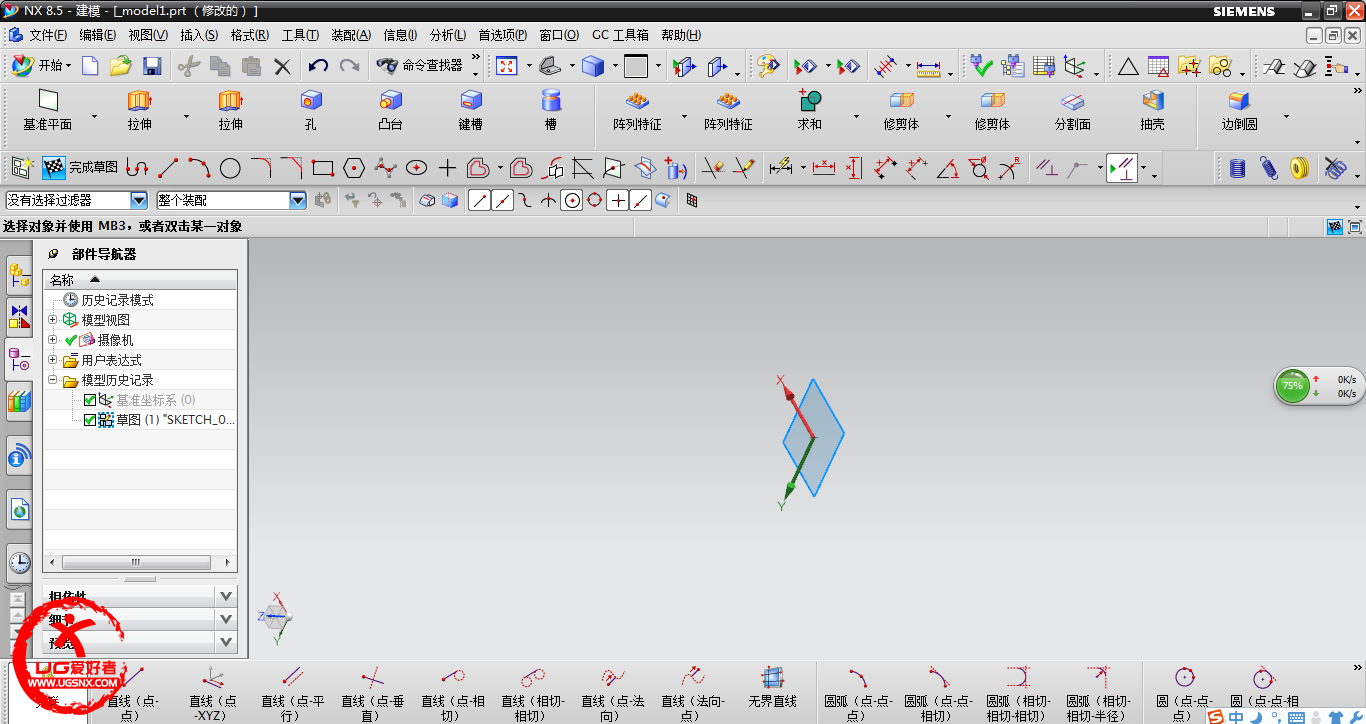Viewport: 1366px width, 724px height.
Task: Click the Undo arrow icon
Action: pyautogui.click(x=318, y=66)
